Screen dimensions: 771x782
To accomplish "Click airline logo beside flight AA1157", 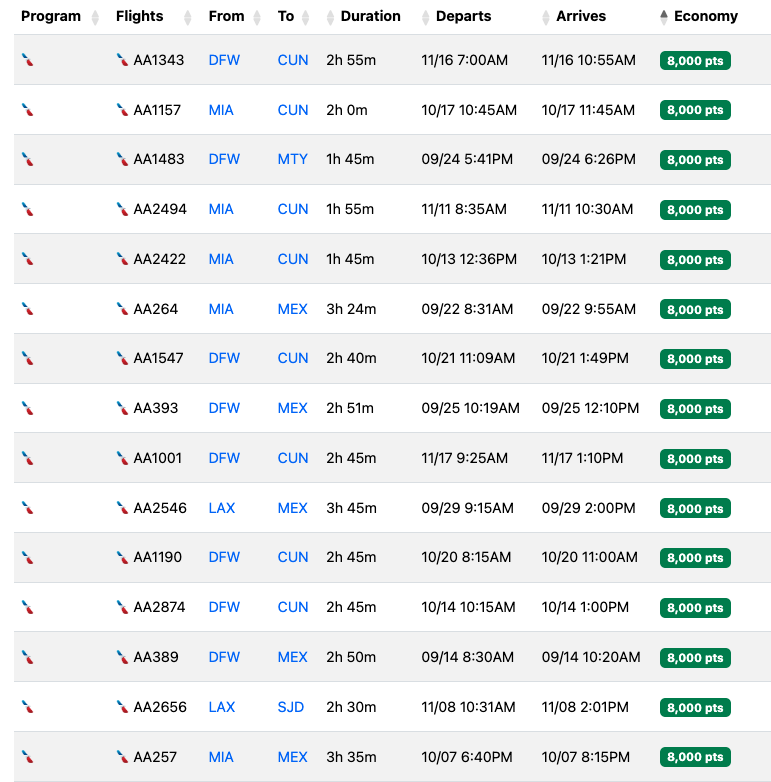I will 122,110.
